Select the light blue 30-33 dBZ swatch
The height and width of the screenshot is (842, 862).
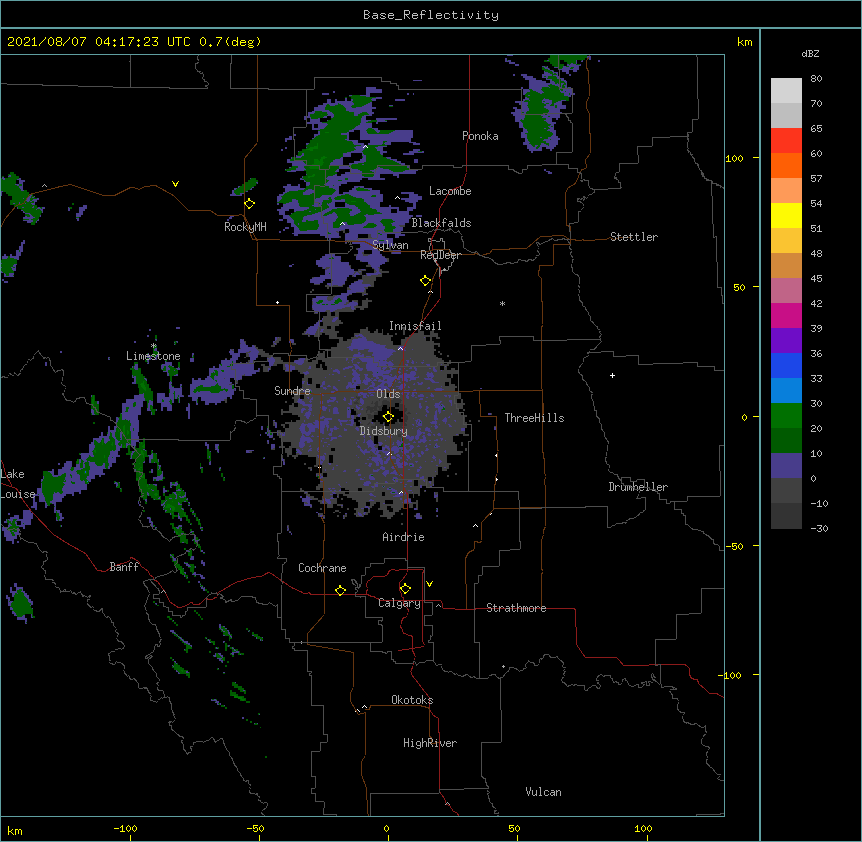[786, 391]
